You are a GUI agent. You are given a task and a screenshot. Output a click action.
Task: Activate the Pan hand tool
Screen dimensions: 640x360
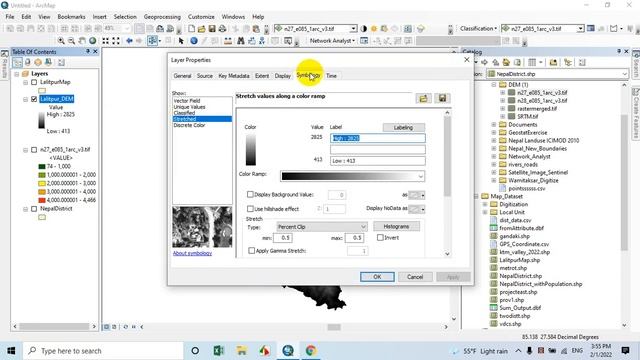tap(82, 41)
